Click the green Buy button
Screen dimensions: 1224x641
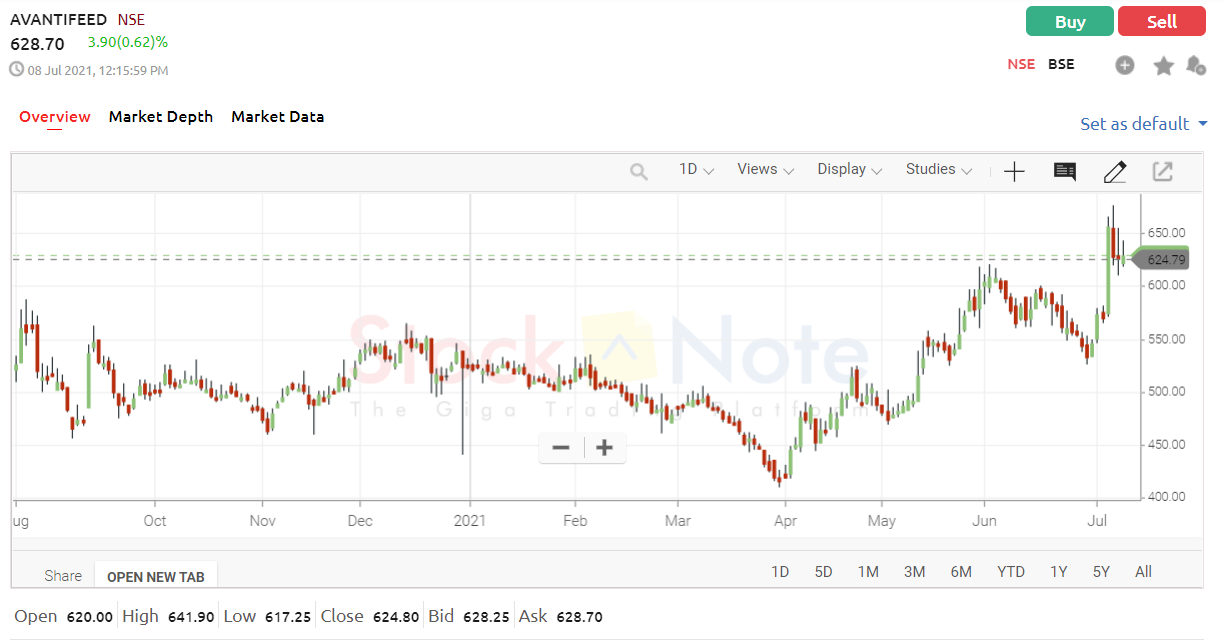coord(1070,22)
